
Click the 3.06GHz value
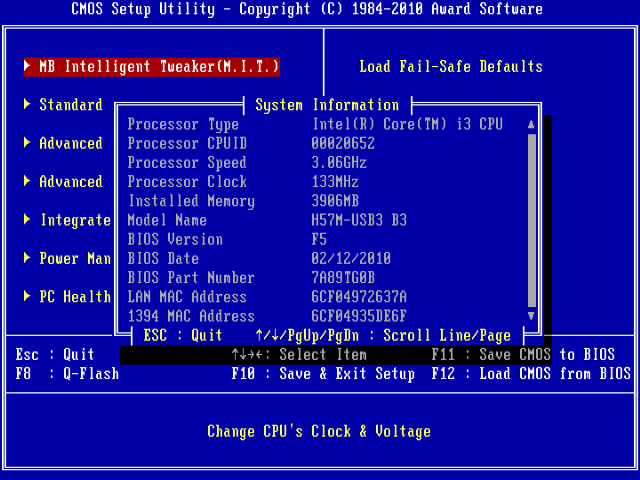tap(339, 162)
